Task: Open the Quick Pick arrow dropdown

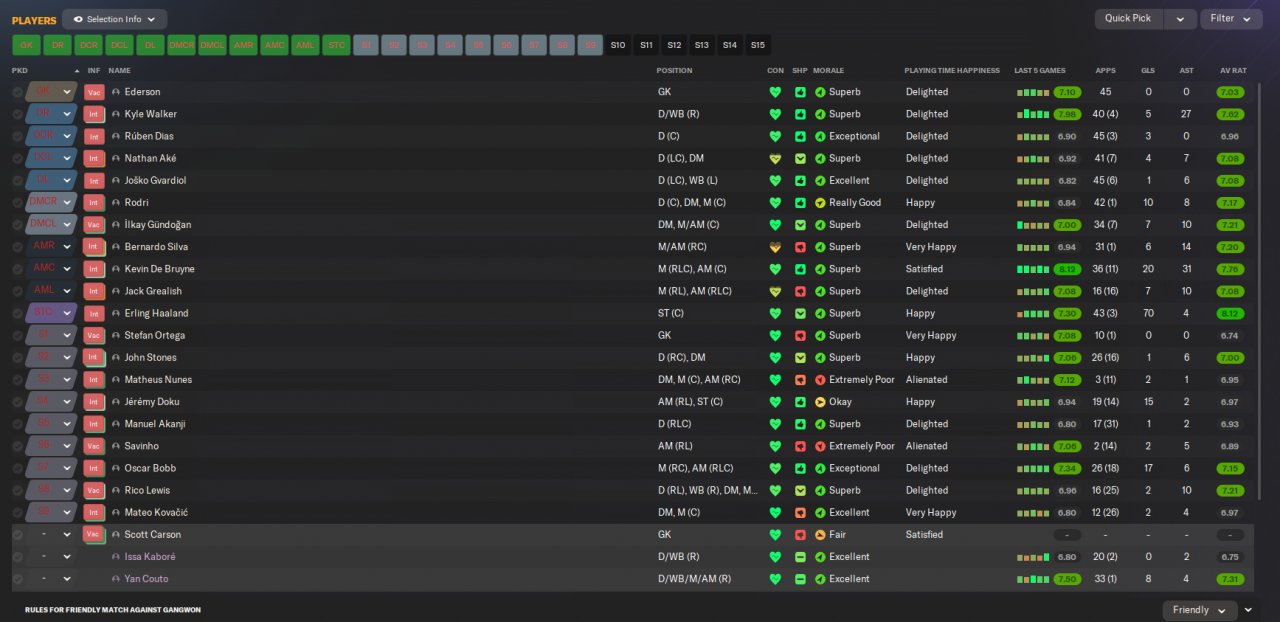Action: point(1181,19)
